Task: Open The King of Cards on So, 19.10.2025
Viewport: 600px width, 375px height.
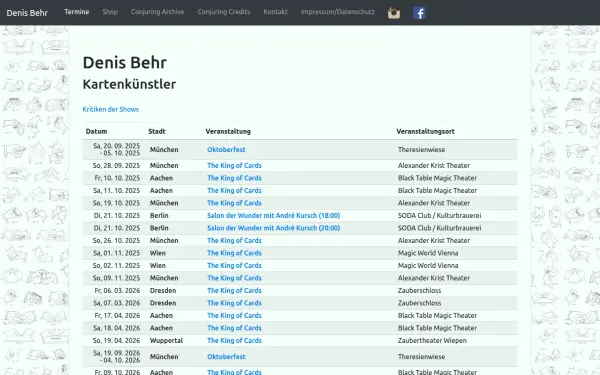Action: pos(234,203)
